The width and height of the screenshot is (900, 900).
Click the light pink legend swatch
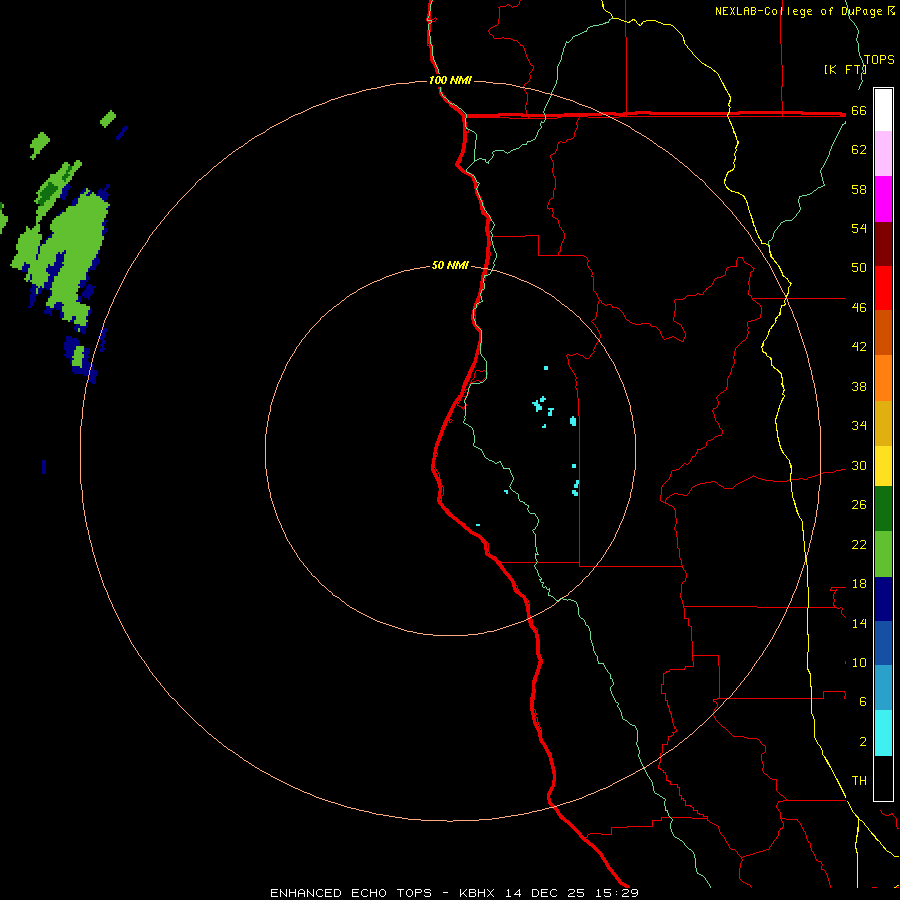pyautogui.click(x=883, y=153)
